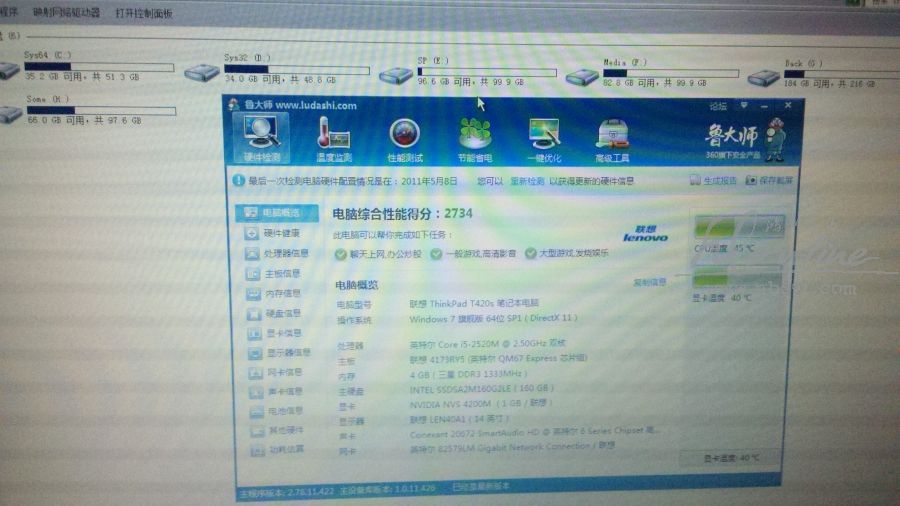Click the 82579LM Gigabit Network Connection text
This screenshot has width=900, height=506.
pyautogui.click(x=512, y=447)
